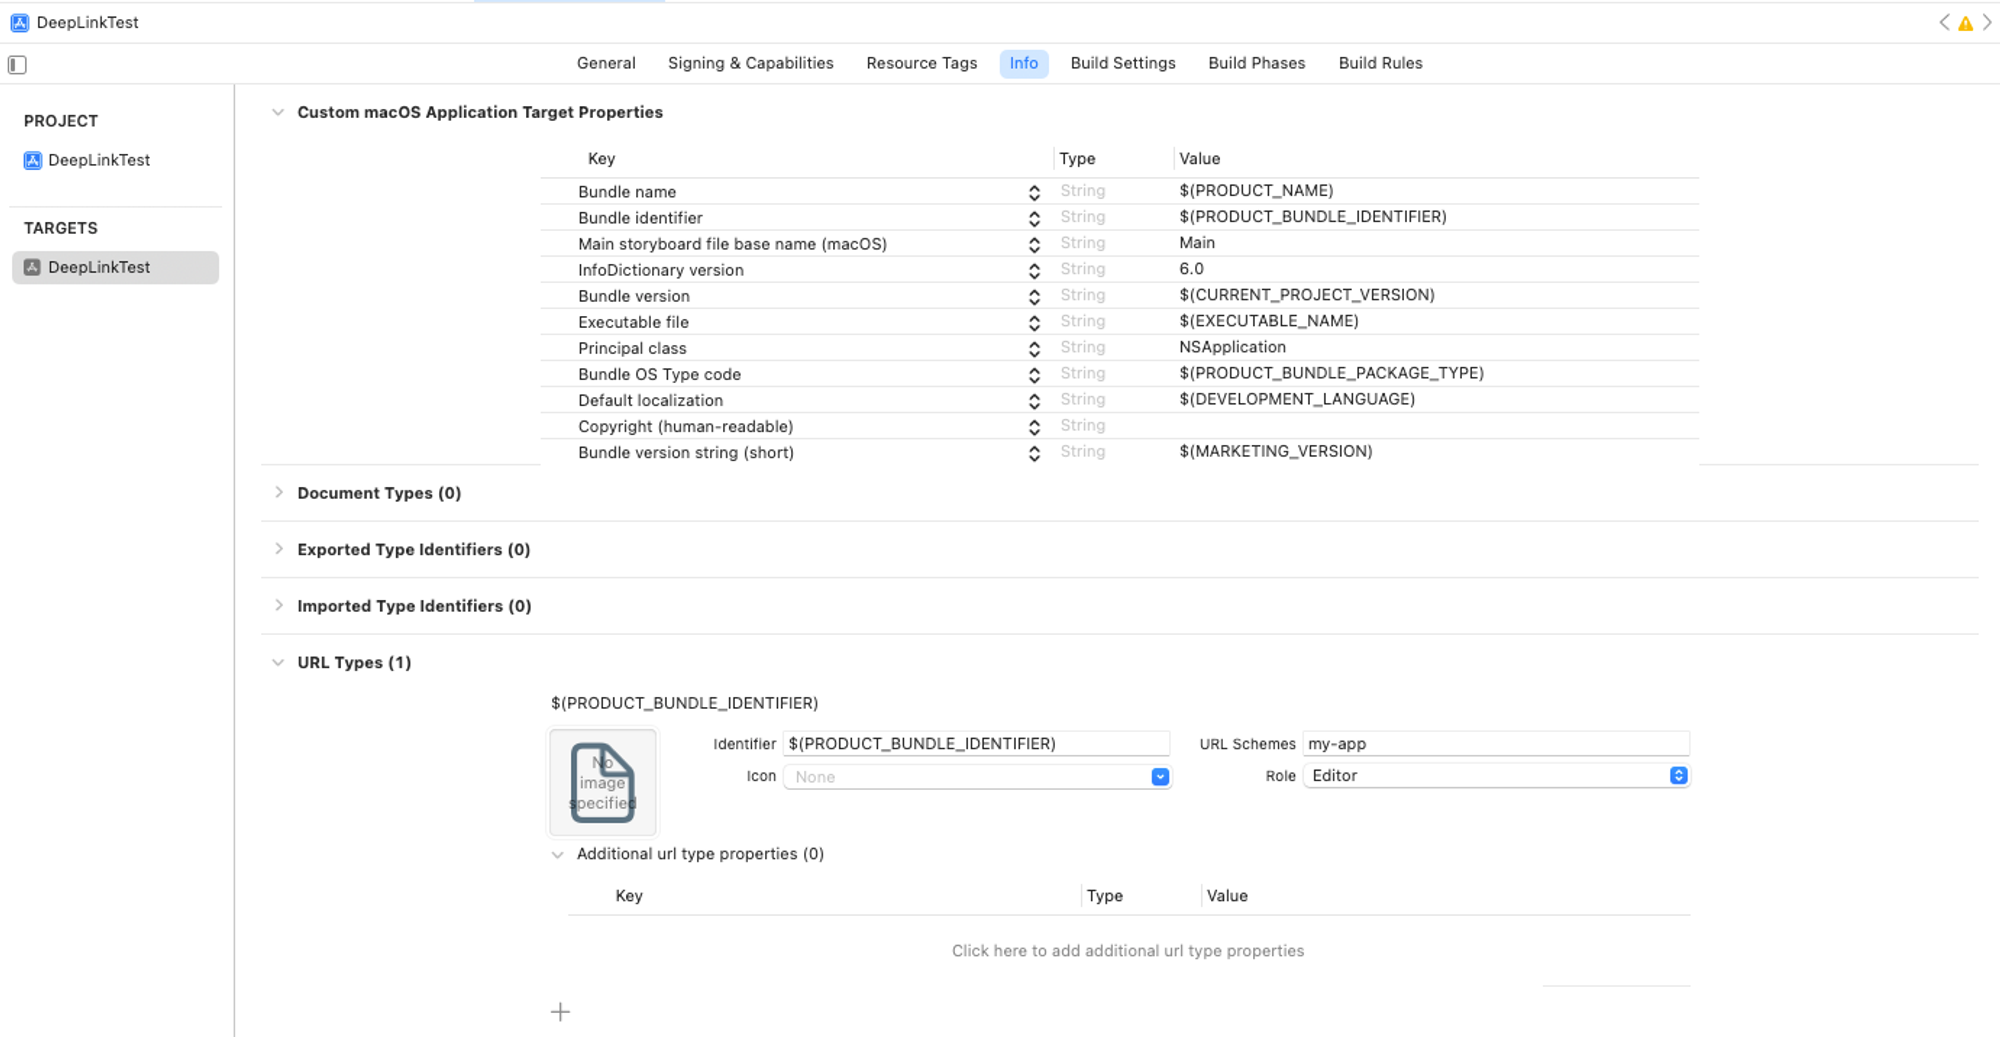Click the stepper for Default localization key
Screen dimensions: 2000x1037
[x=1034, y=400]
